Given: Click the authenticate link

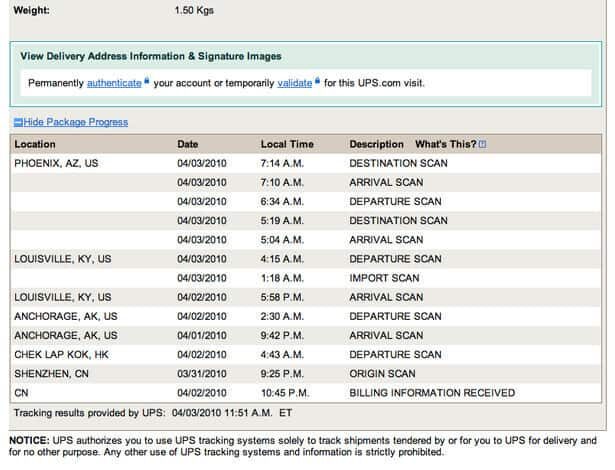Looking at the screenshot, I should point(114,83).
